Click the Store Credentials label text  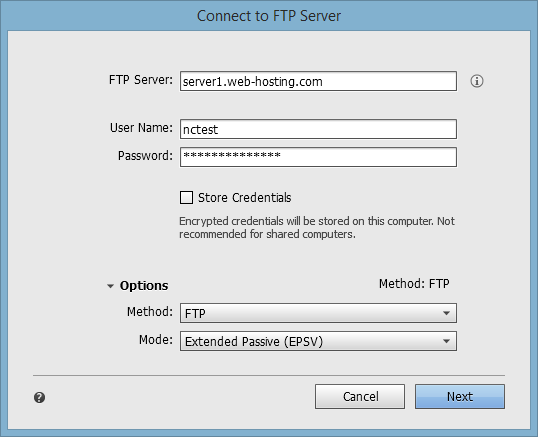pos(245,198)
